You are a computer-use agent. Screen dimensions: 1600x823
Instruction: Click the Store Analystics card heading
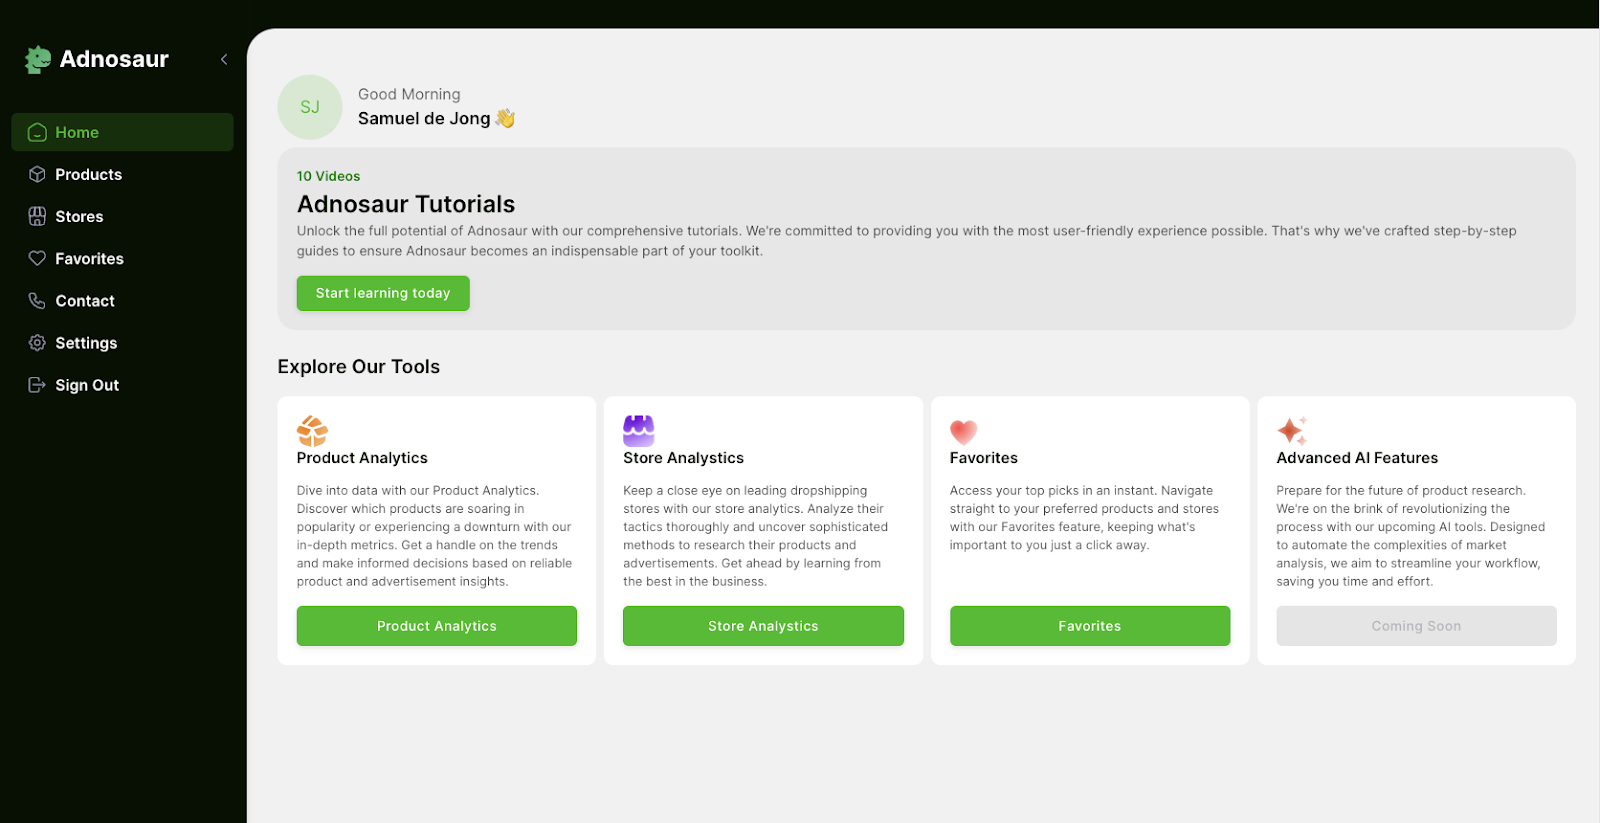tap(684, 458)
